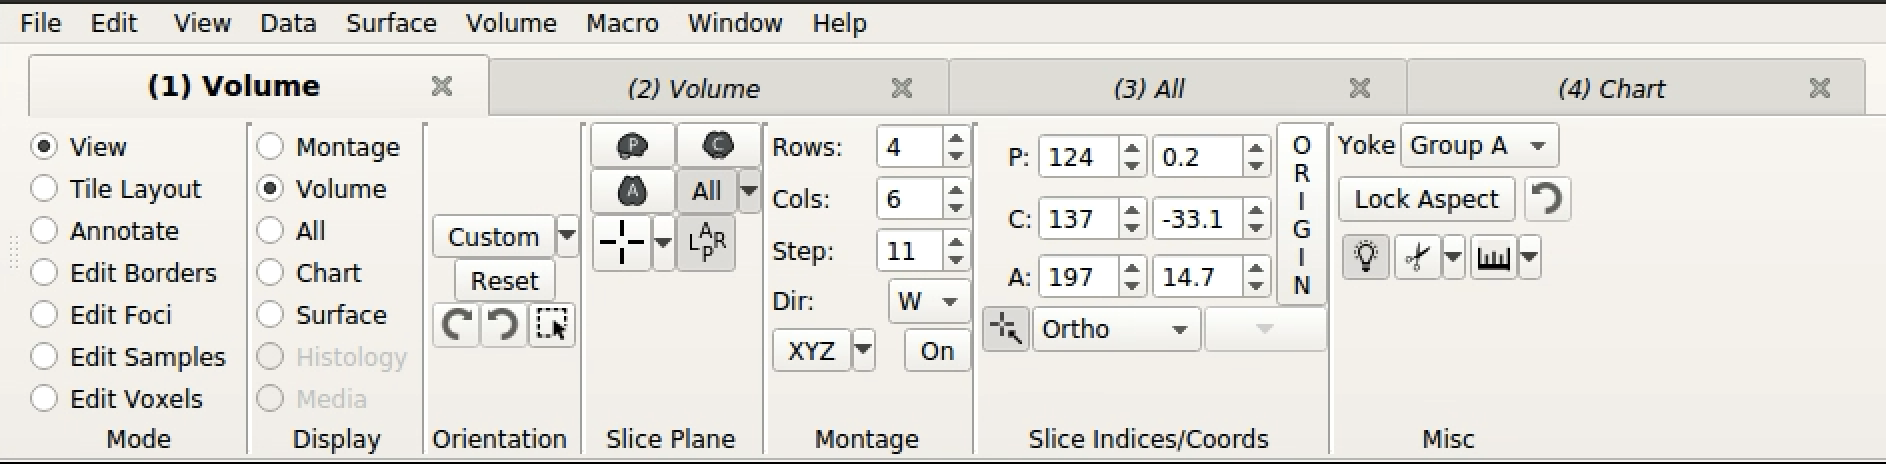Open the XYZ dropdown arrow

[863, 351]
